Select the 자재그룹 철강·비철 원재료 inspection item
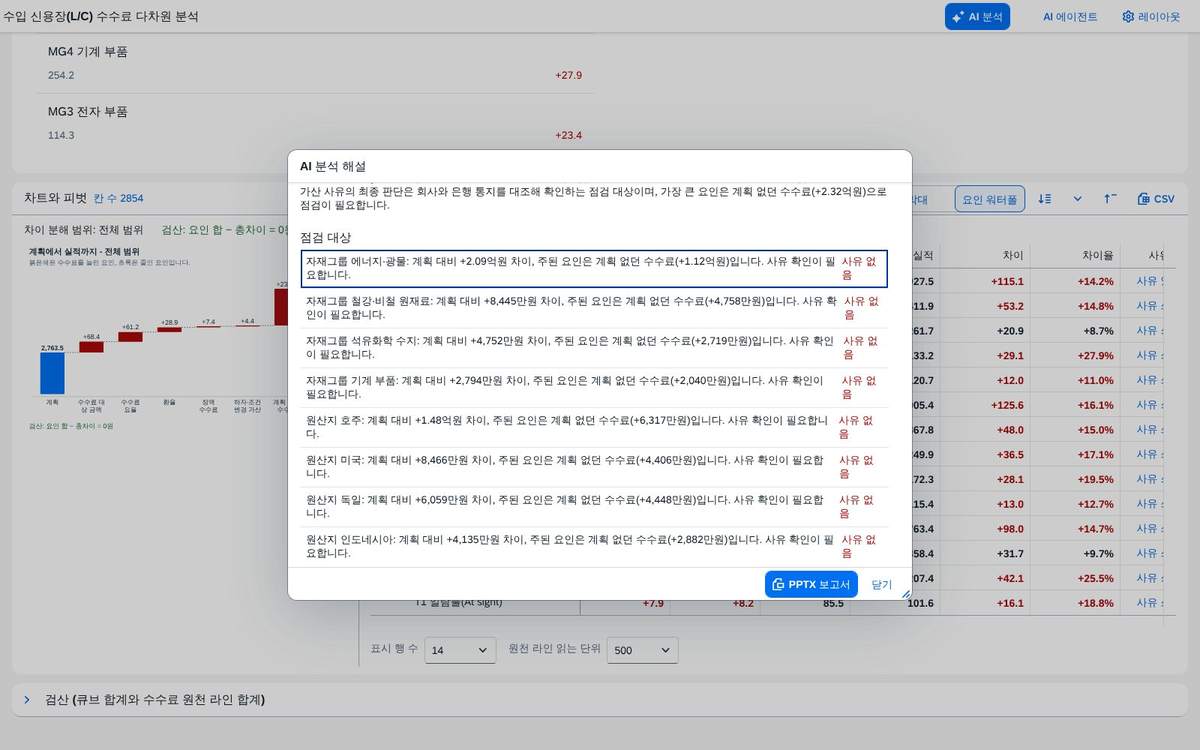The height and width of the screenshot is (750, 1200). coord(594,308)
